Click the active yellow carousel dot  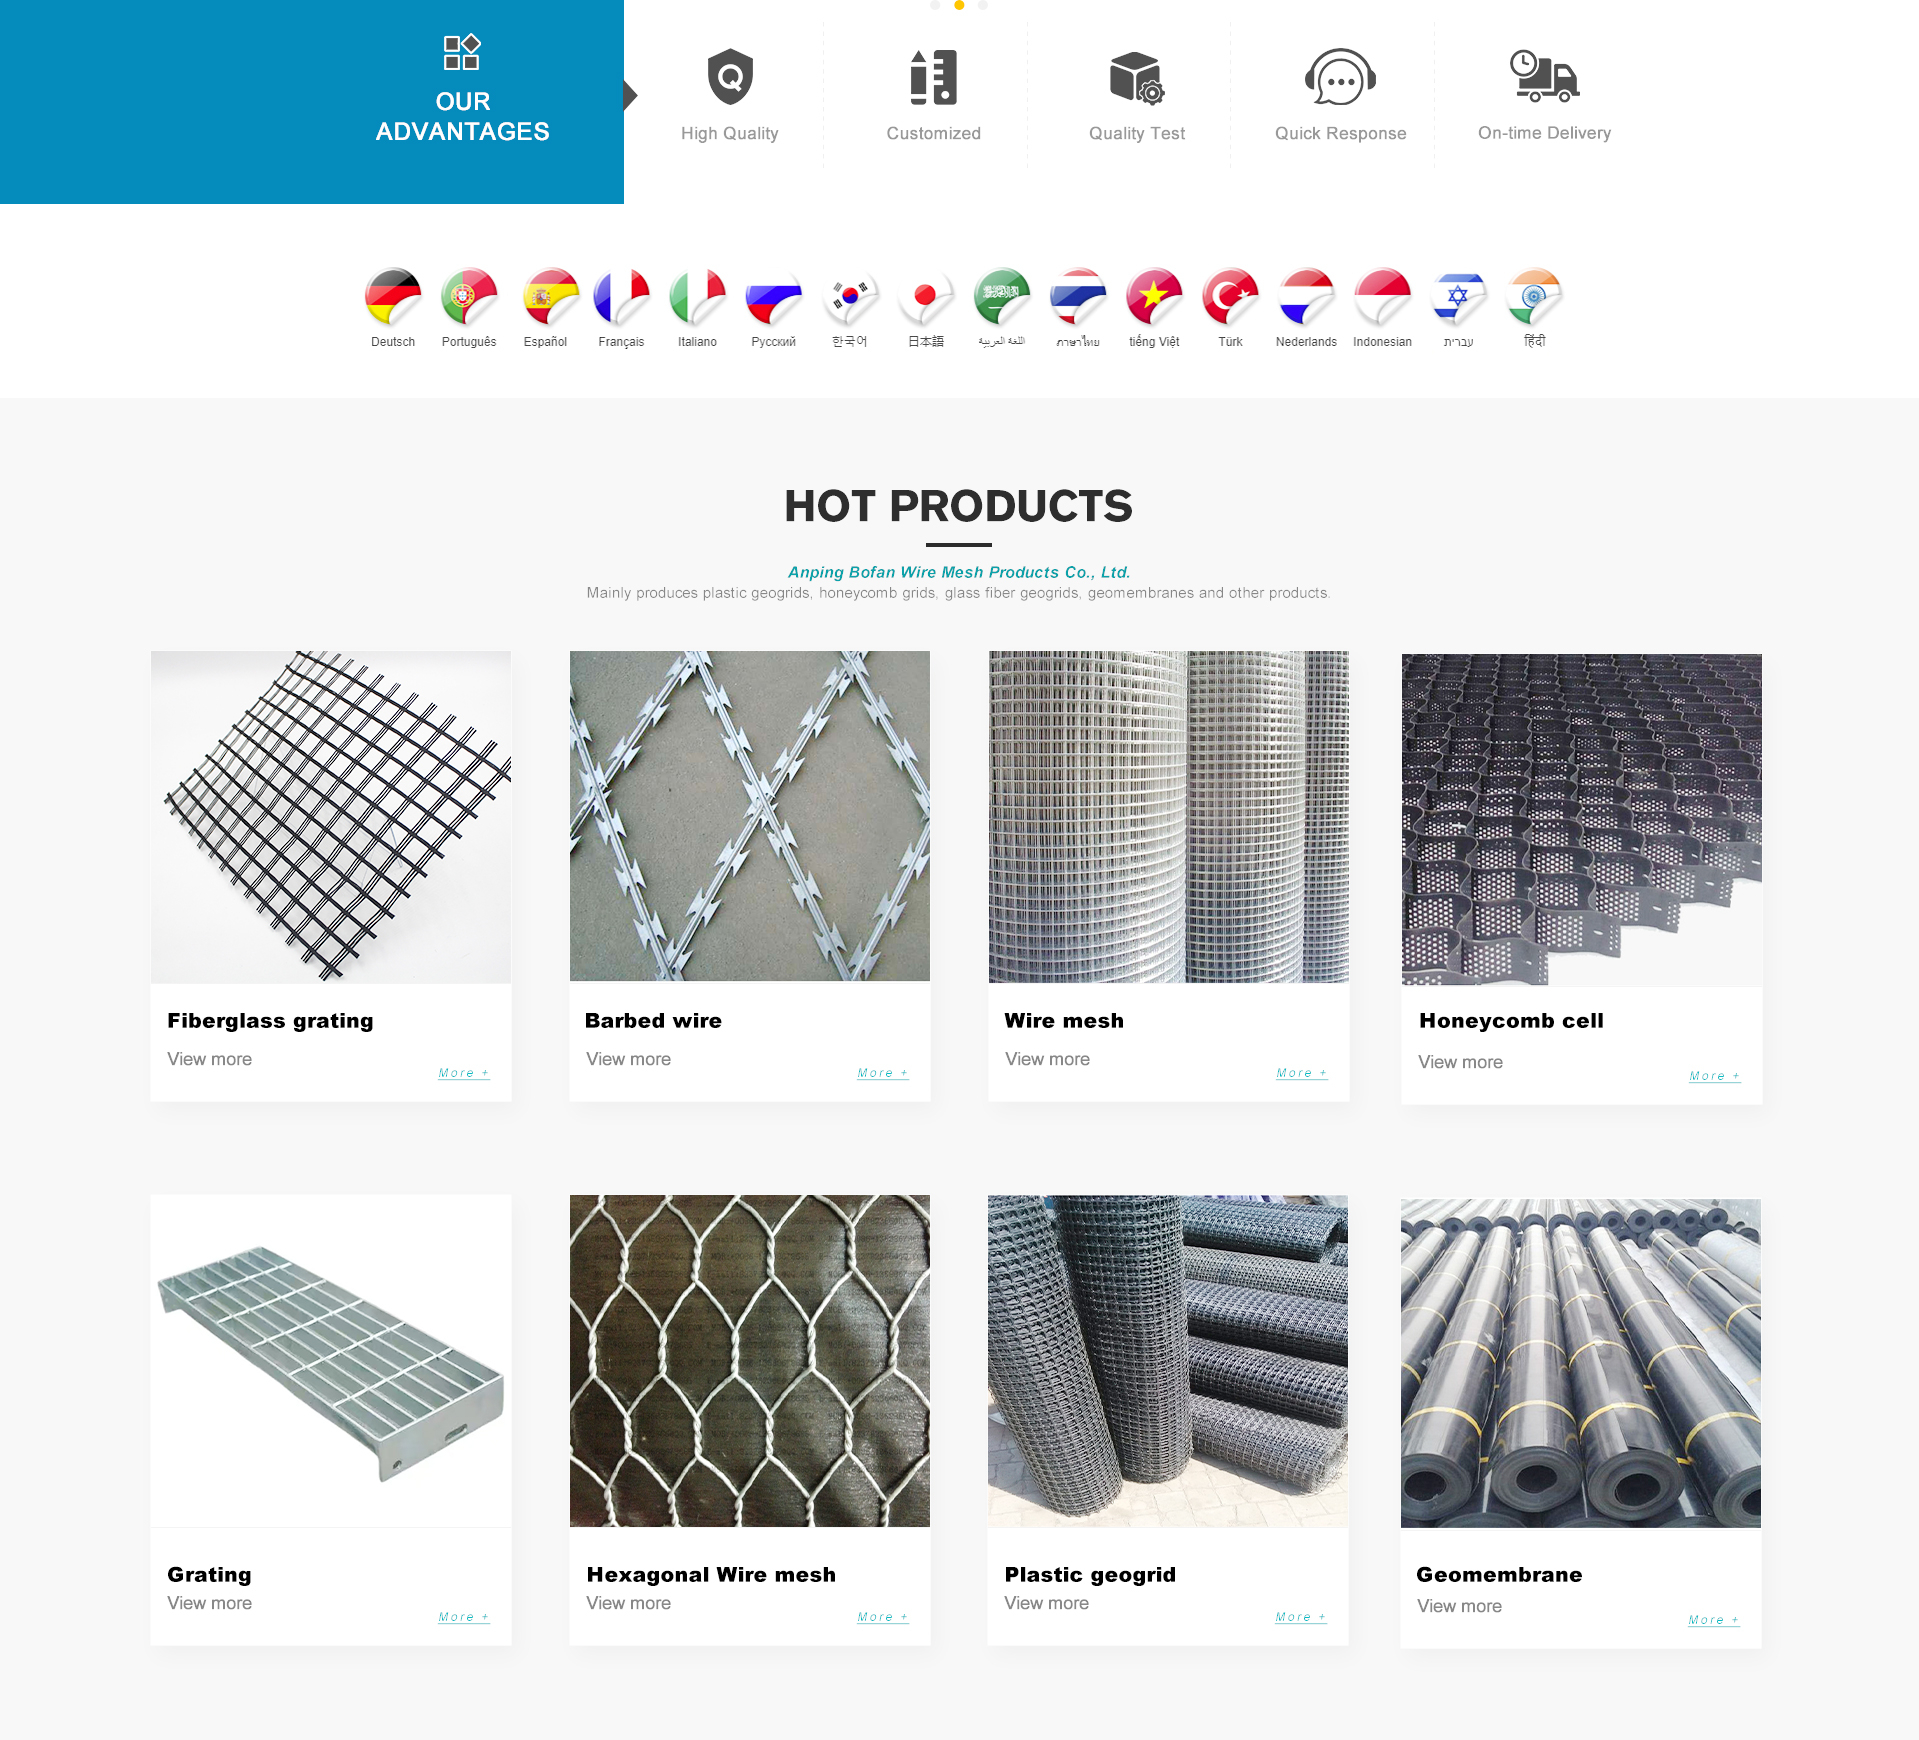click(x=959, y=5)
